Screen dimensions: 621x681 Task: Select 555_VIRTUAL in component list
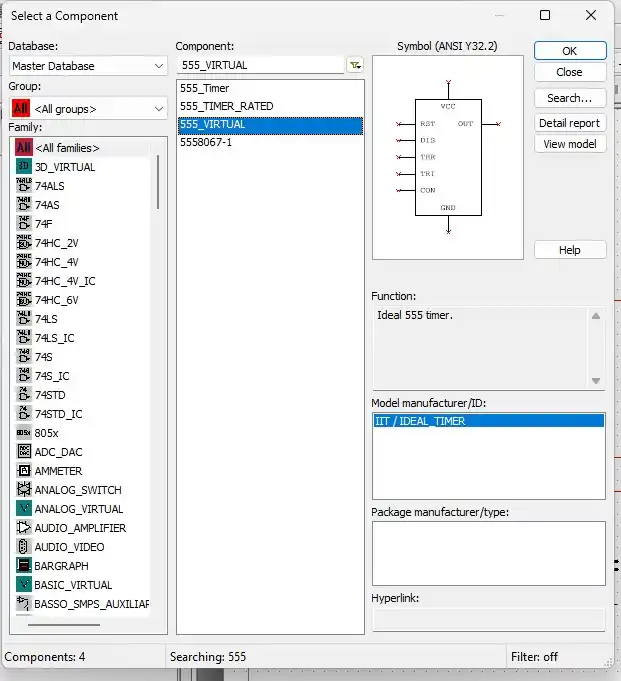click(270, 125)
